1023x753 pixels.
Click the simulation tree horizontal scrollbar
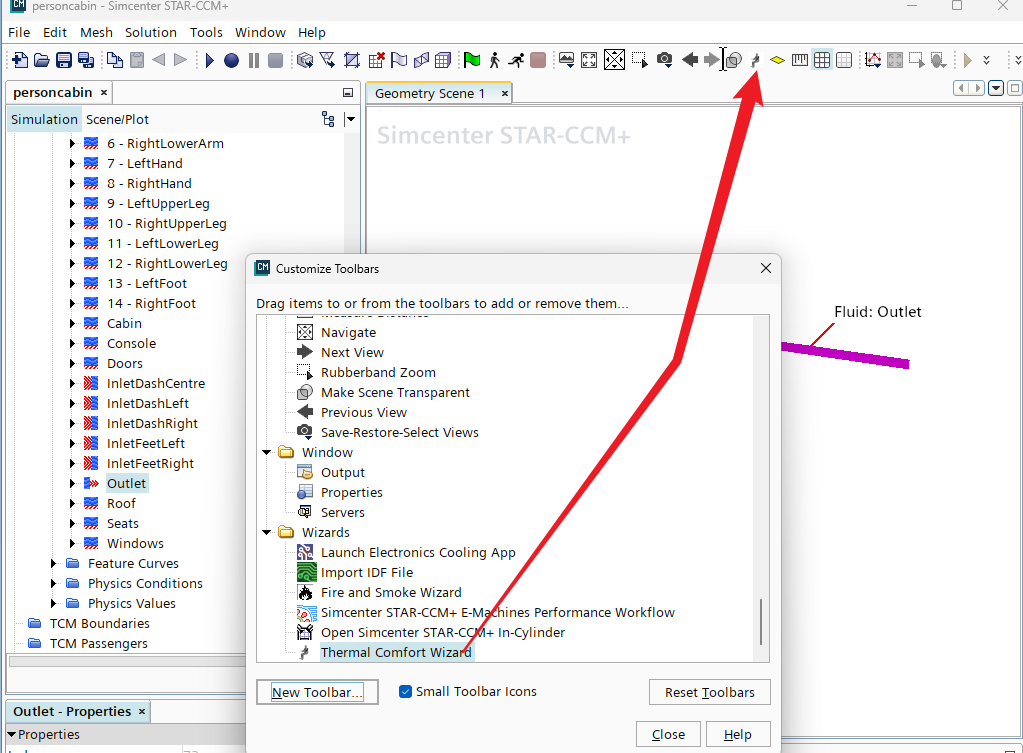pos(127,661)
